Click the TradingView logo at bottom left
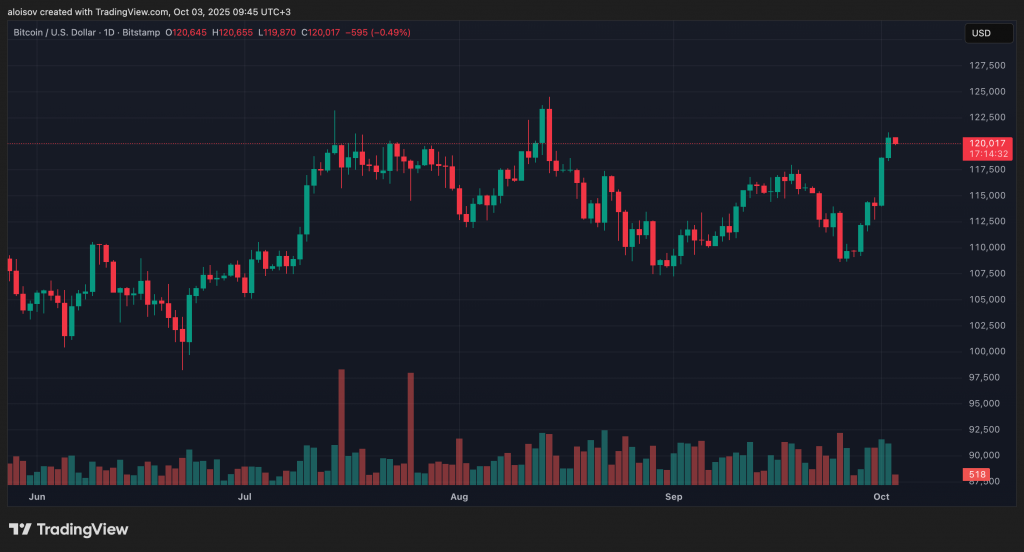1024x552 pixels. pyautogui.click(x=69, y=529)
